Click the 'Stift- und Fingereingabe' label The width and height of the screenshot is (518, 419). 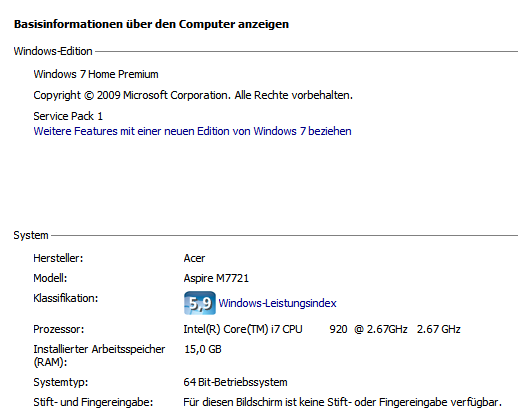pyautogui.click(x=93, y=402)
